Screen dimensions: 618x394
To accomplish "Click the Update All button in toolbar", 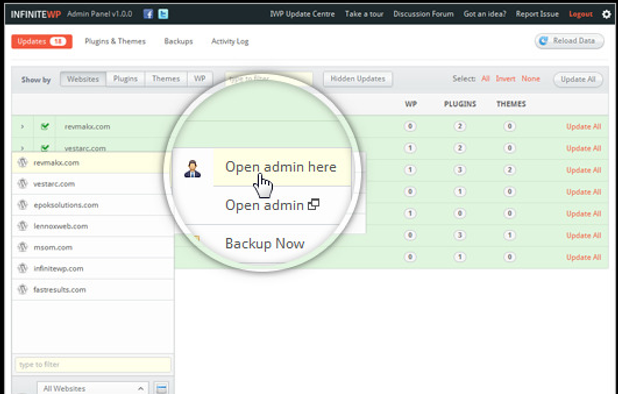I will pyautogui.click(x=578, y=79).
